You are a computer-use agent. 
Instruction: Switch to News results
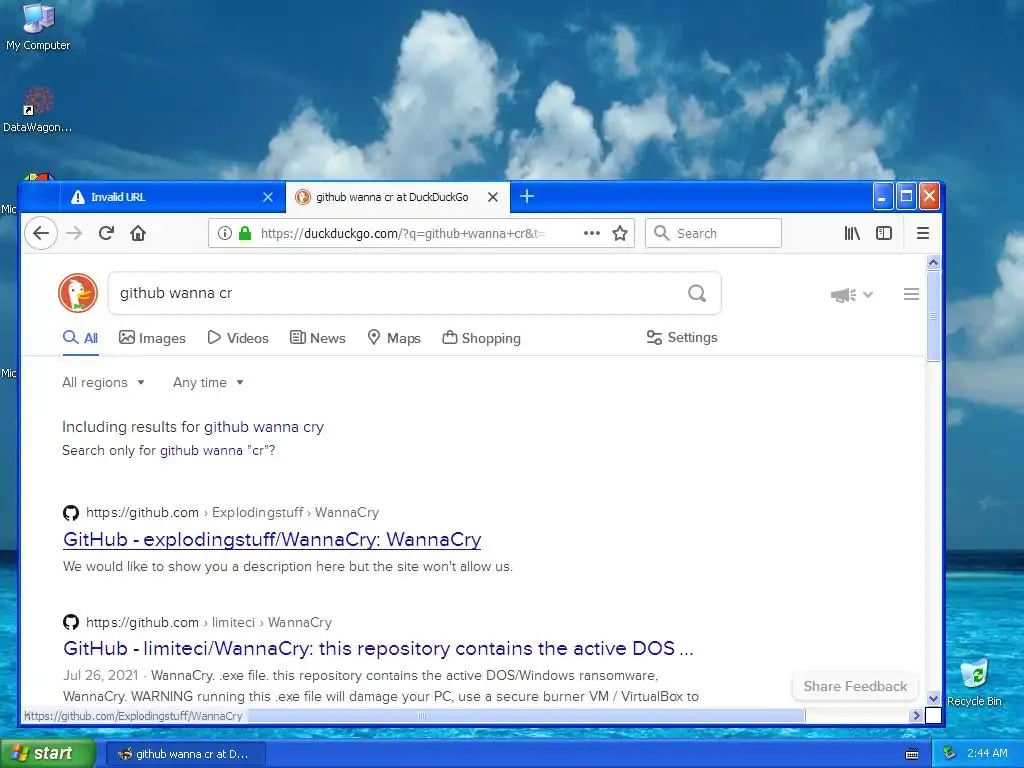pyautogui.click(x=317, y=338)
